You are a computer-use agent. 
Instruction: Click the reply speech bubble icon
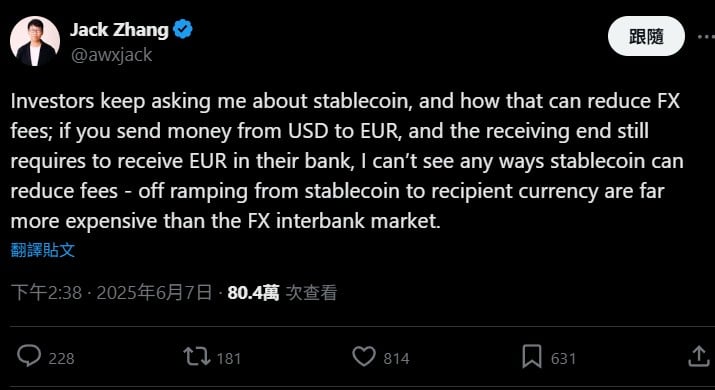click(29, 356)
